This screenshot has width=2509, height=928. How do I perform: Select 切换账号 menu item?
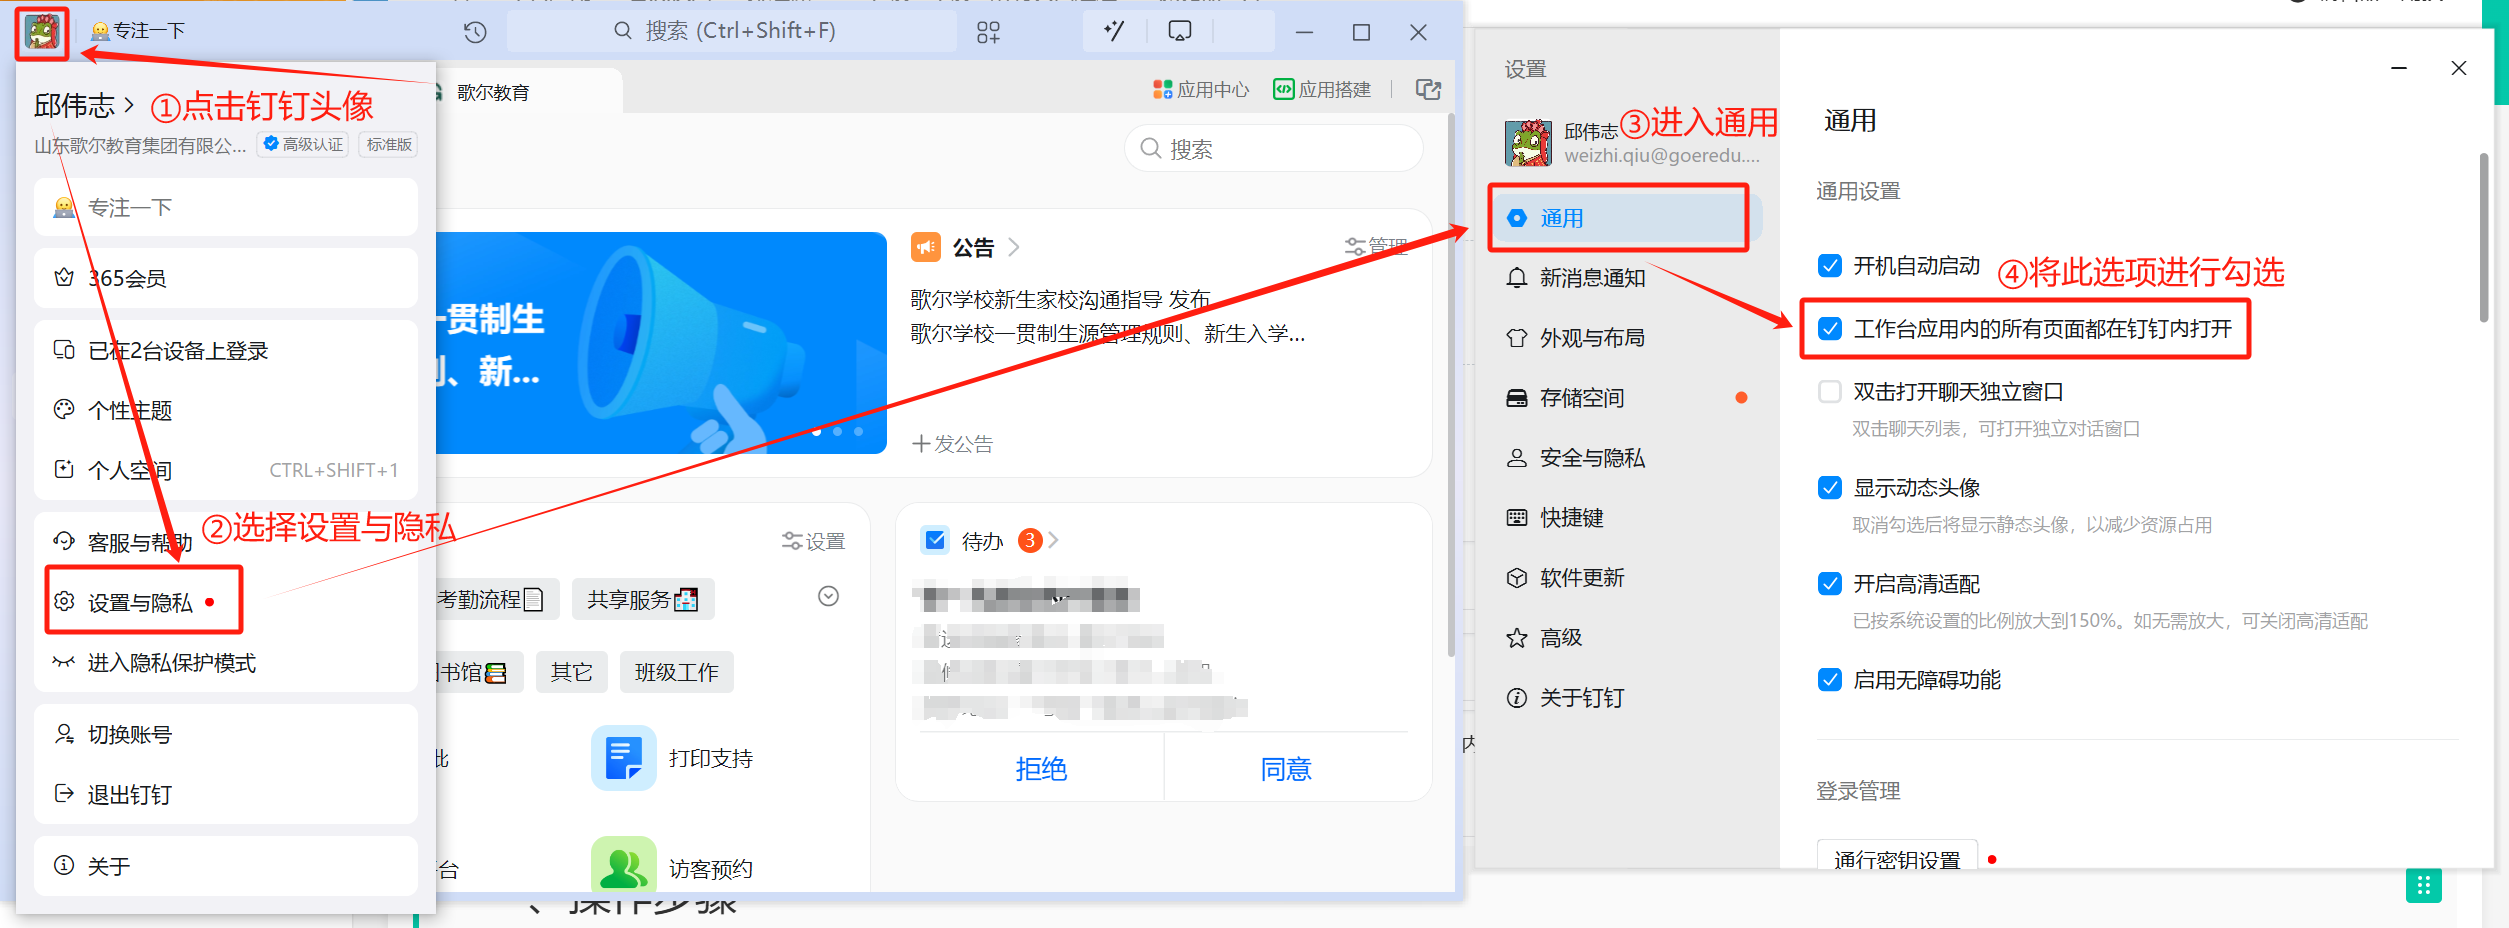pos(226,735)
